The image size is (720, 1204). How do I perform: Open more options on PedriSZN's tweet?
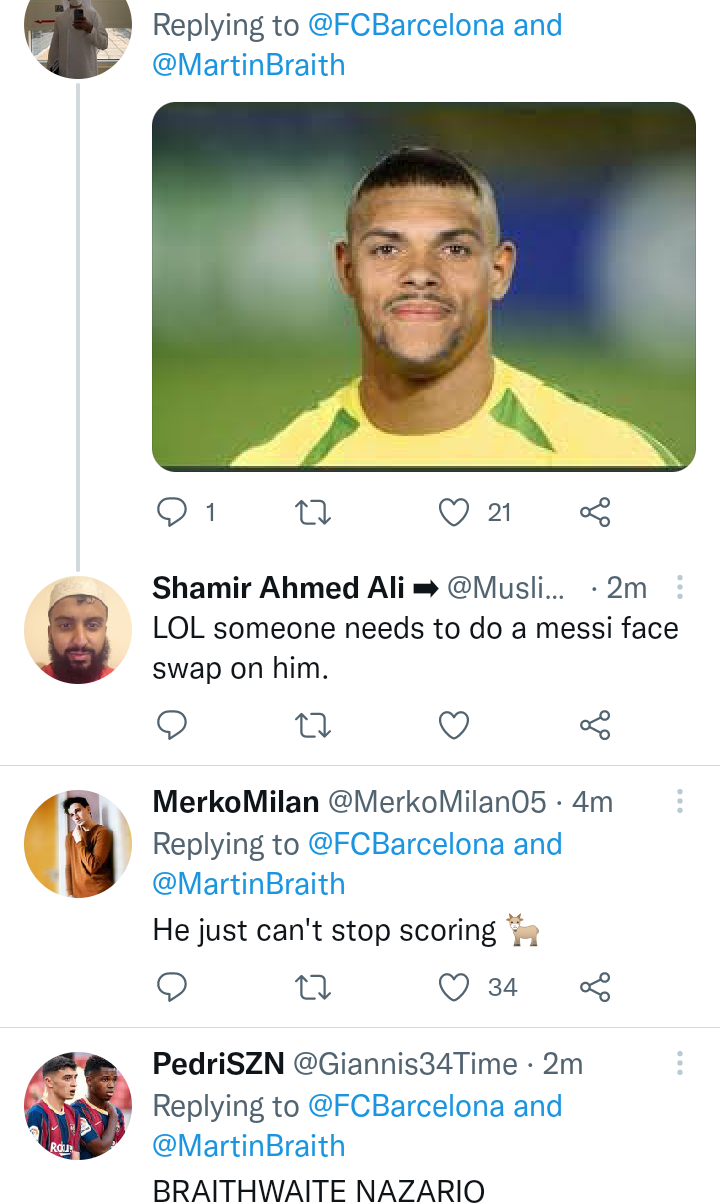tap(680, 1063)
